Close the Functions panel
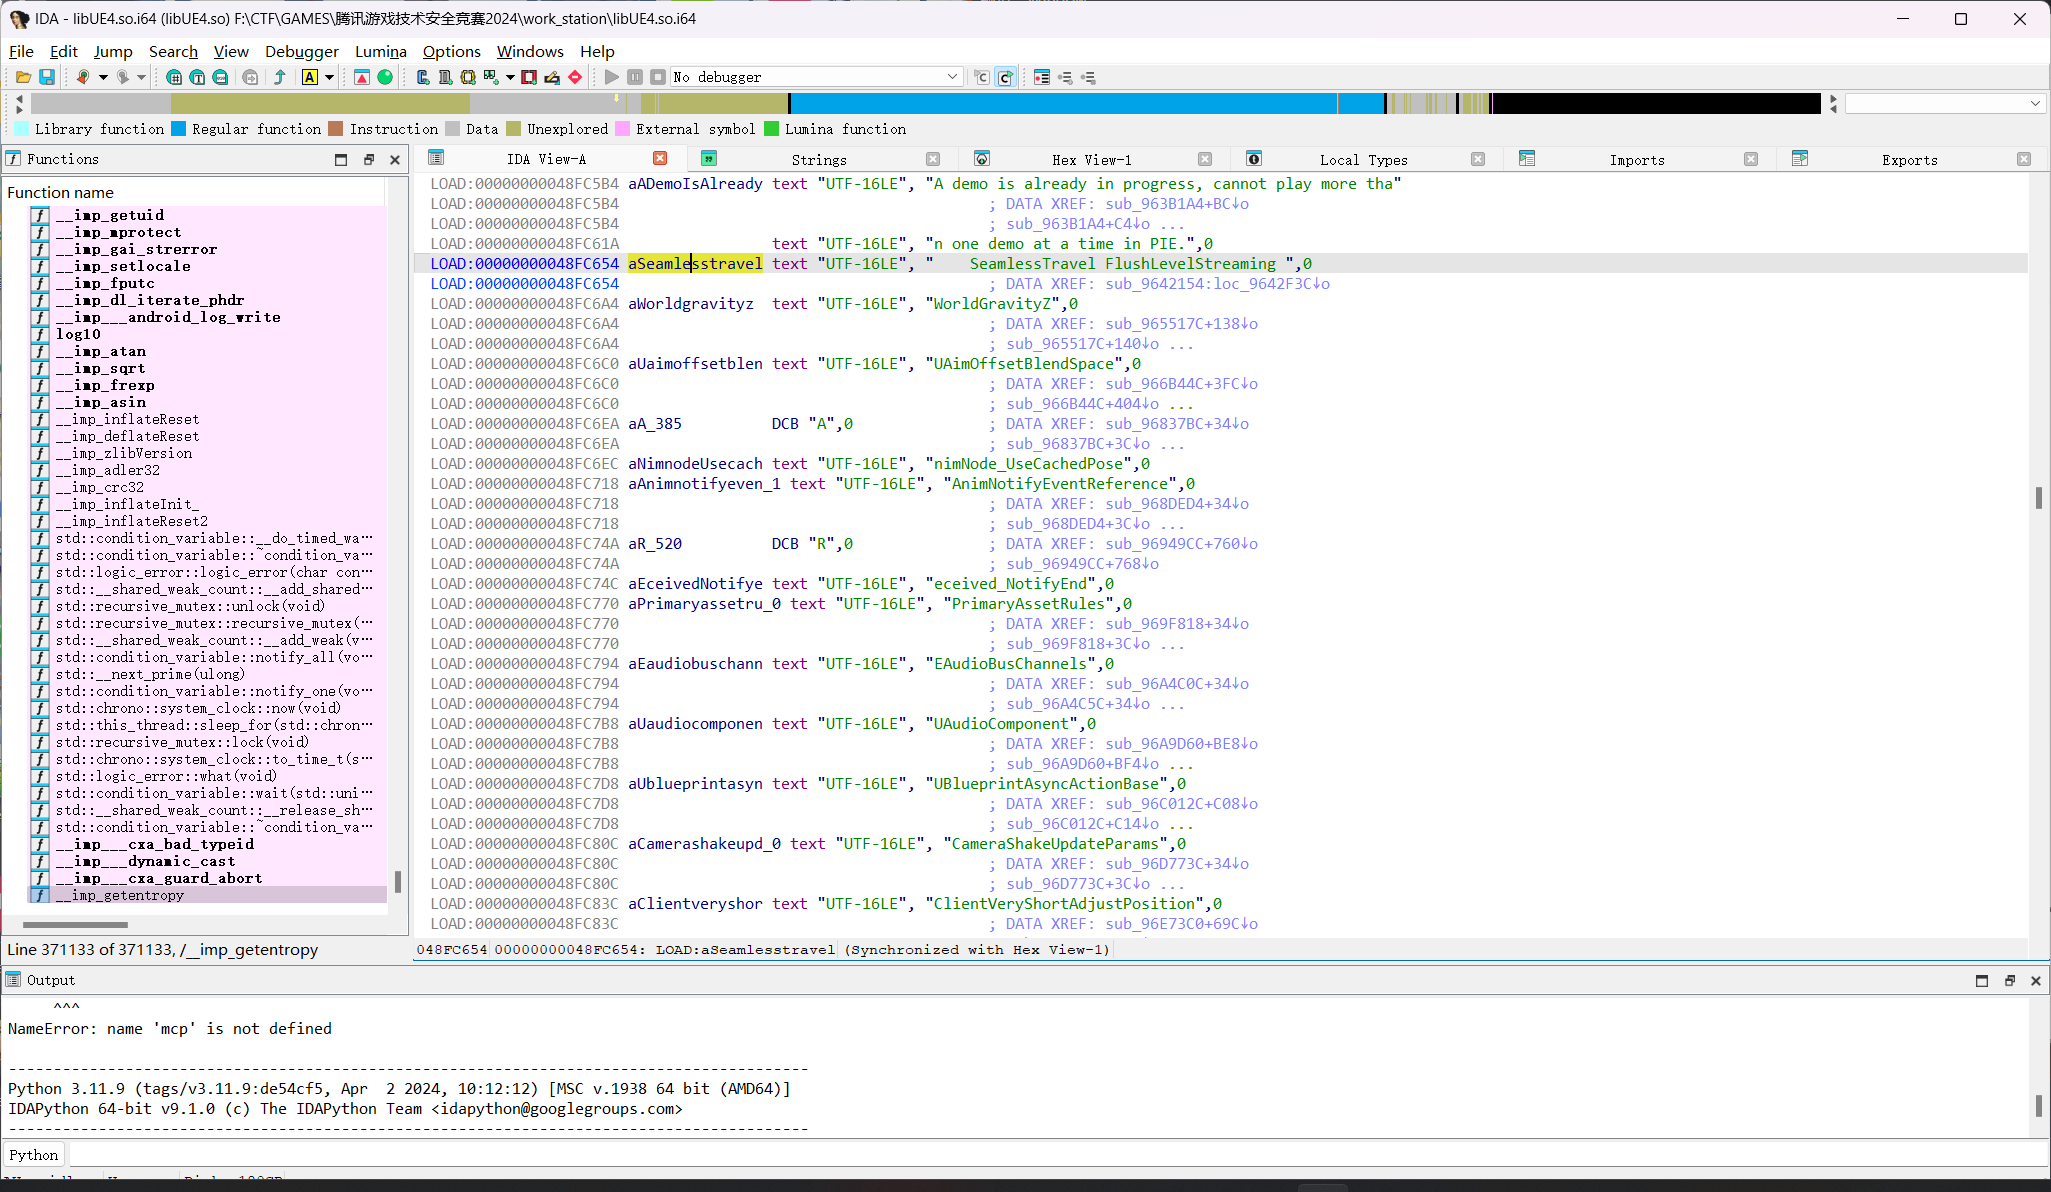The width and height of the screenshot is (2051, 1192). [x=395, y=159]
